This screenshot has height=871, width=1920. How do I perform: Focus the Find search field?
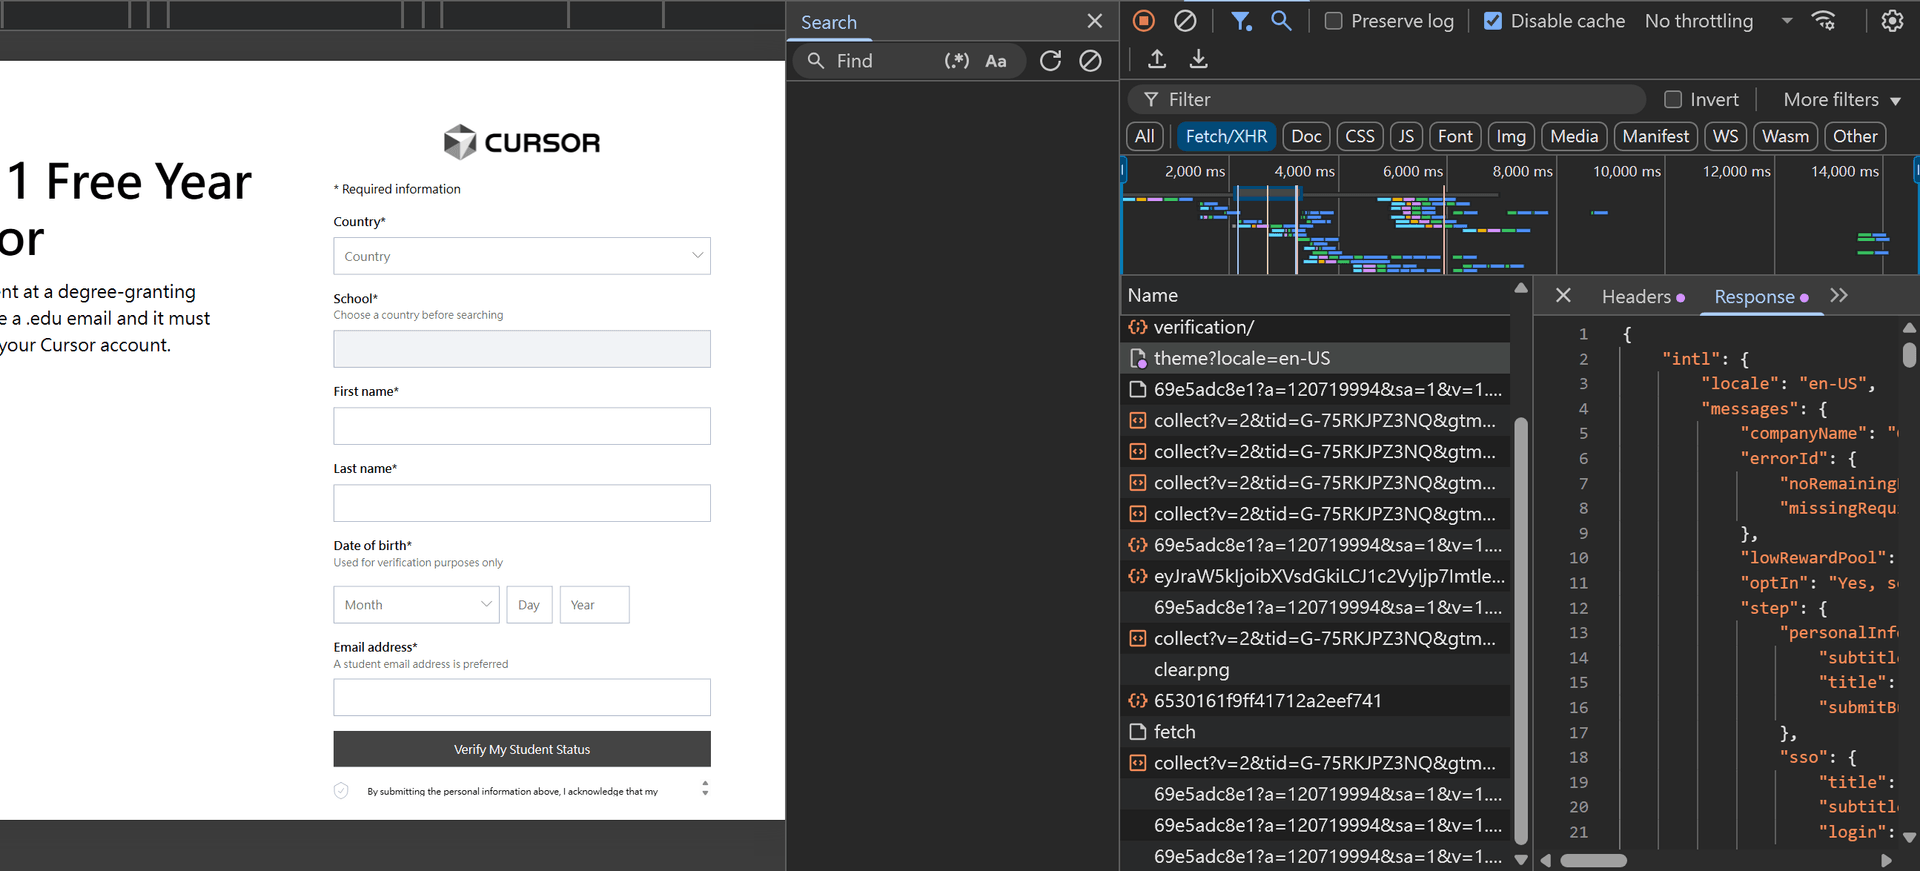885,61
